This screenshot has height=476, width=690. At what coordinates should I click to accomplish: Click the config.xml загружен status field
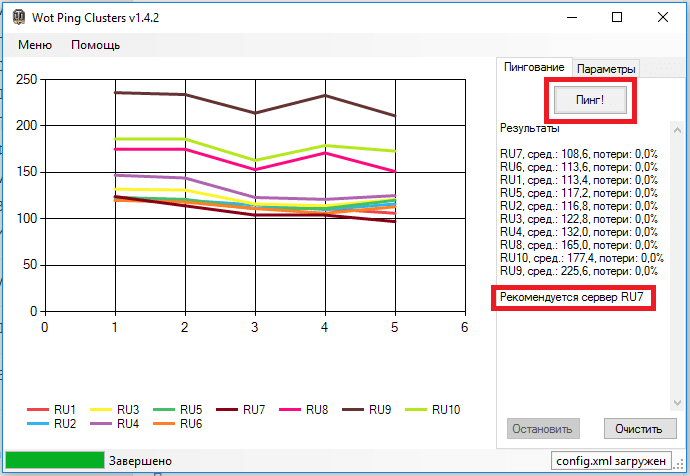611,461
